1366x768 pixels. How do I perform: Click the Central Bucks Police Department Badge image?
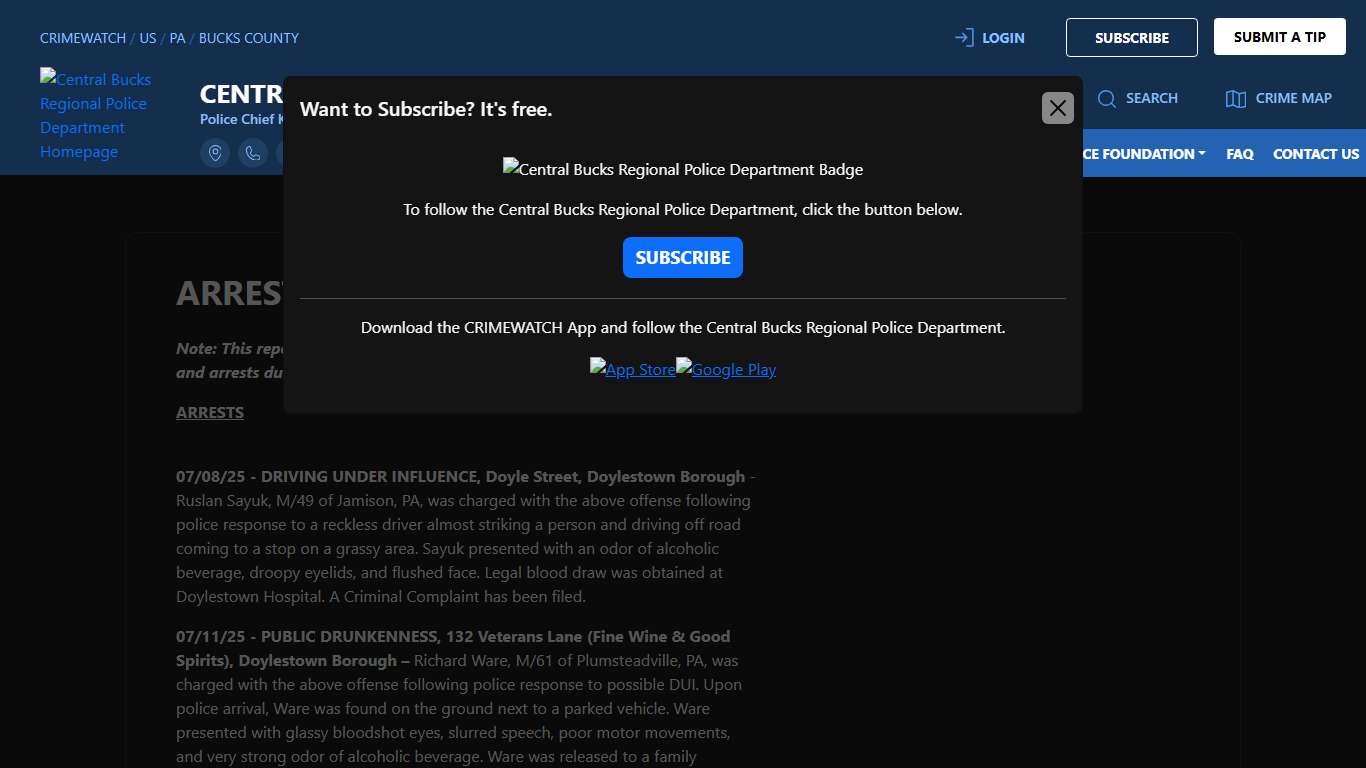682,169
